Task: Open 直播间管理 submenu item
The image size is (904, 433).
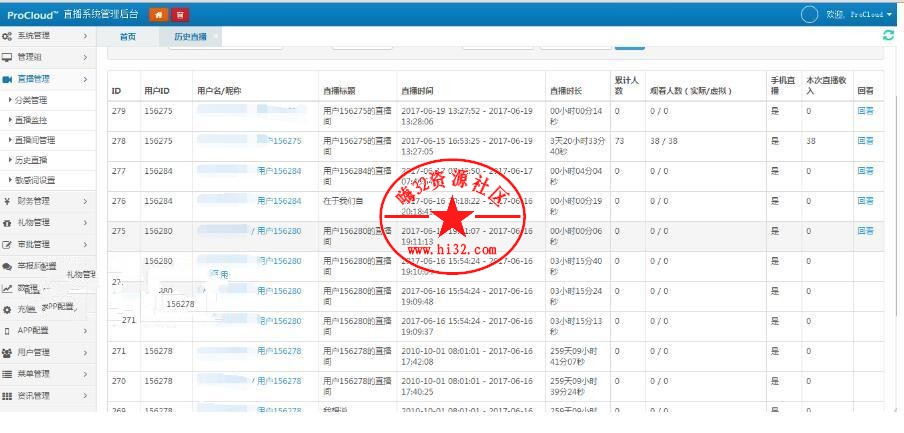Action: click(x=35, y=140)
